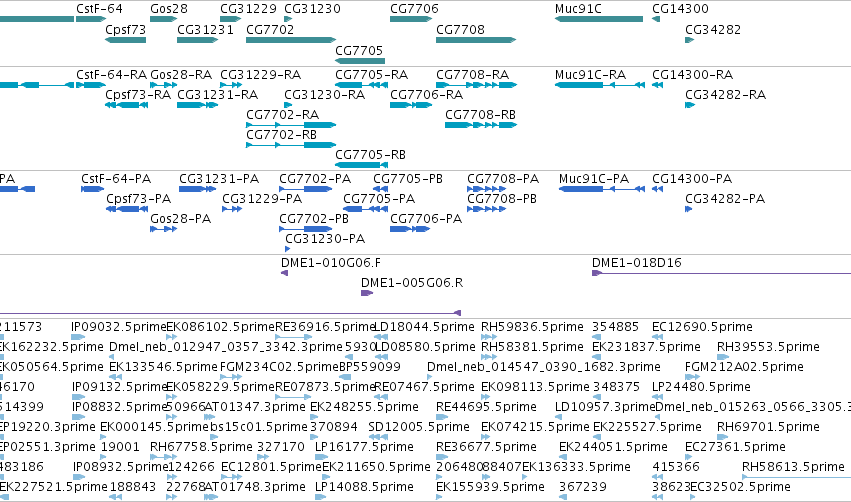The height and width of the screenshot is (502, 851).
Task: Click EST RH39553.5prime
Action: coord(723,357)
